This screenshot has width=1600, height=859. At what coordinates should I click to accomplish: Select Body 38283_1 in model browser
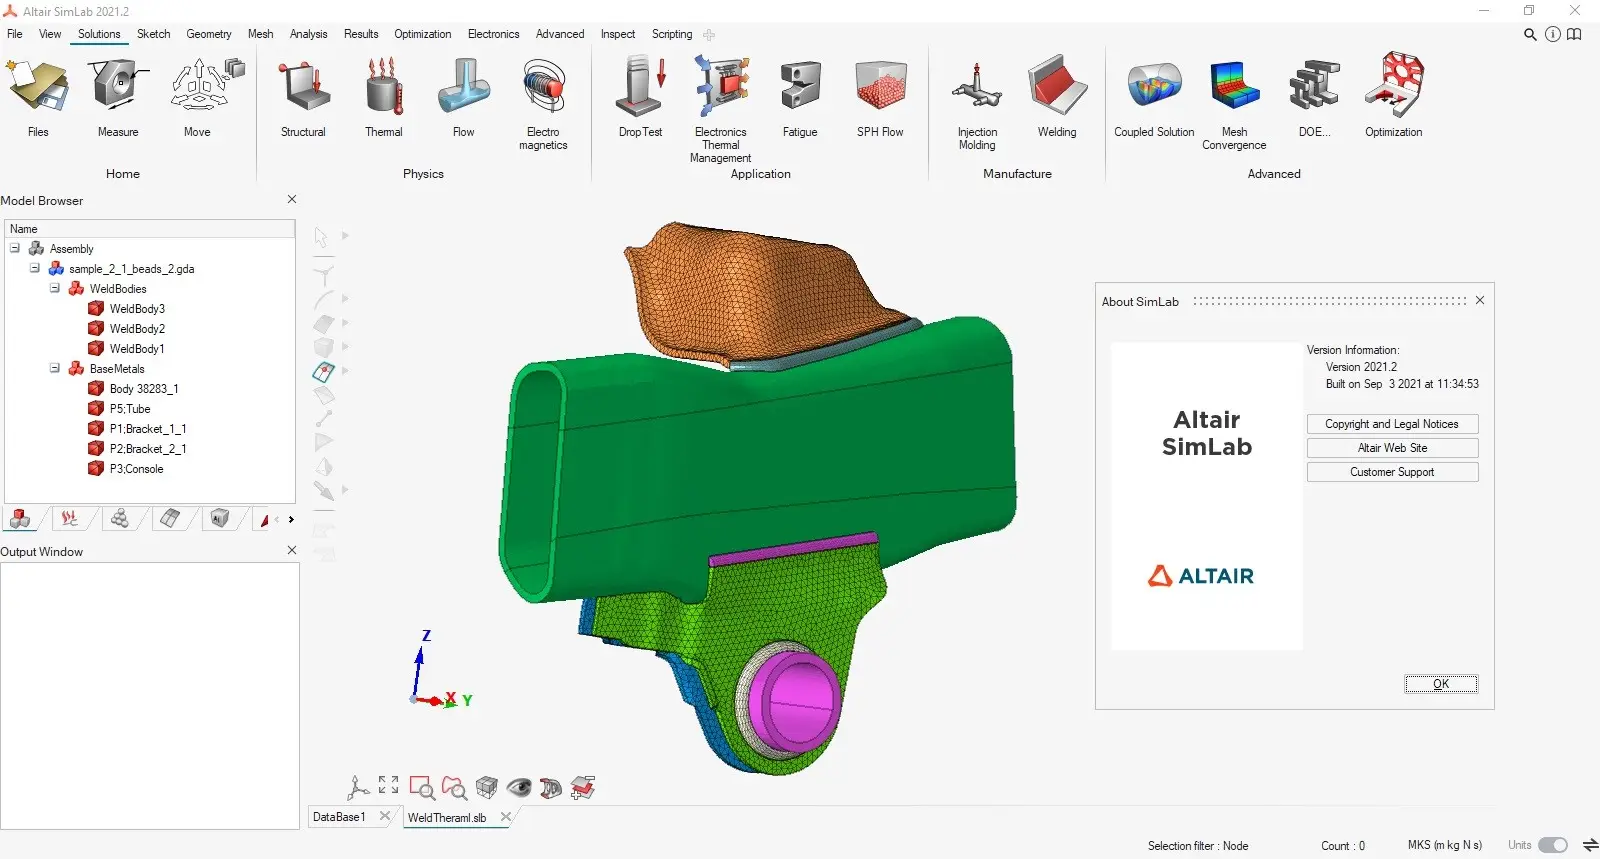pyautogui.click(x=144, y=389)
